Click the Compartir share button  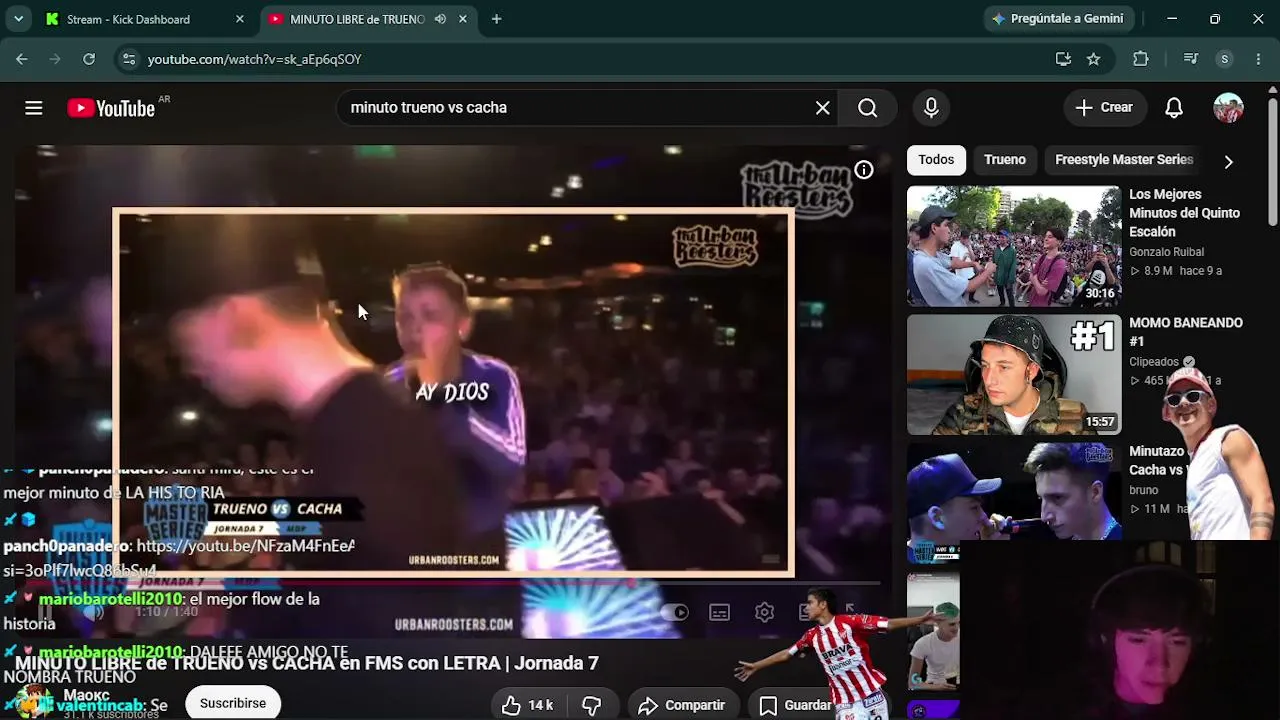pyautogui.click(x=681, y=705)
